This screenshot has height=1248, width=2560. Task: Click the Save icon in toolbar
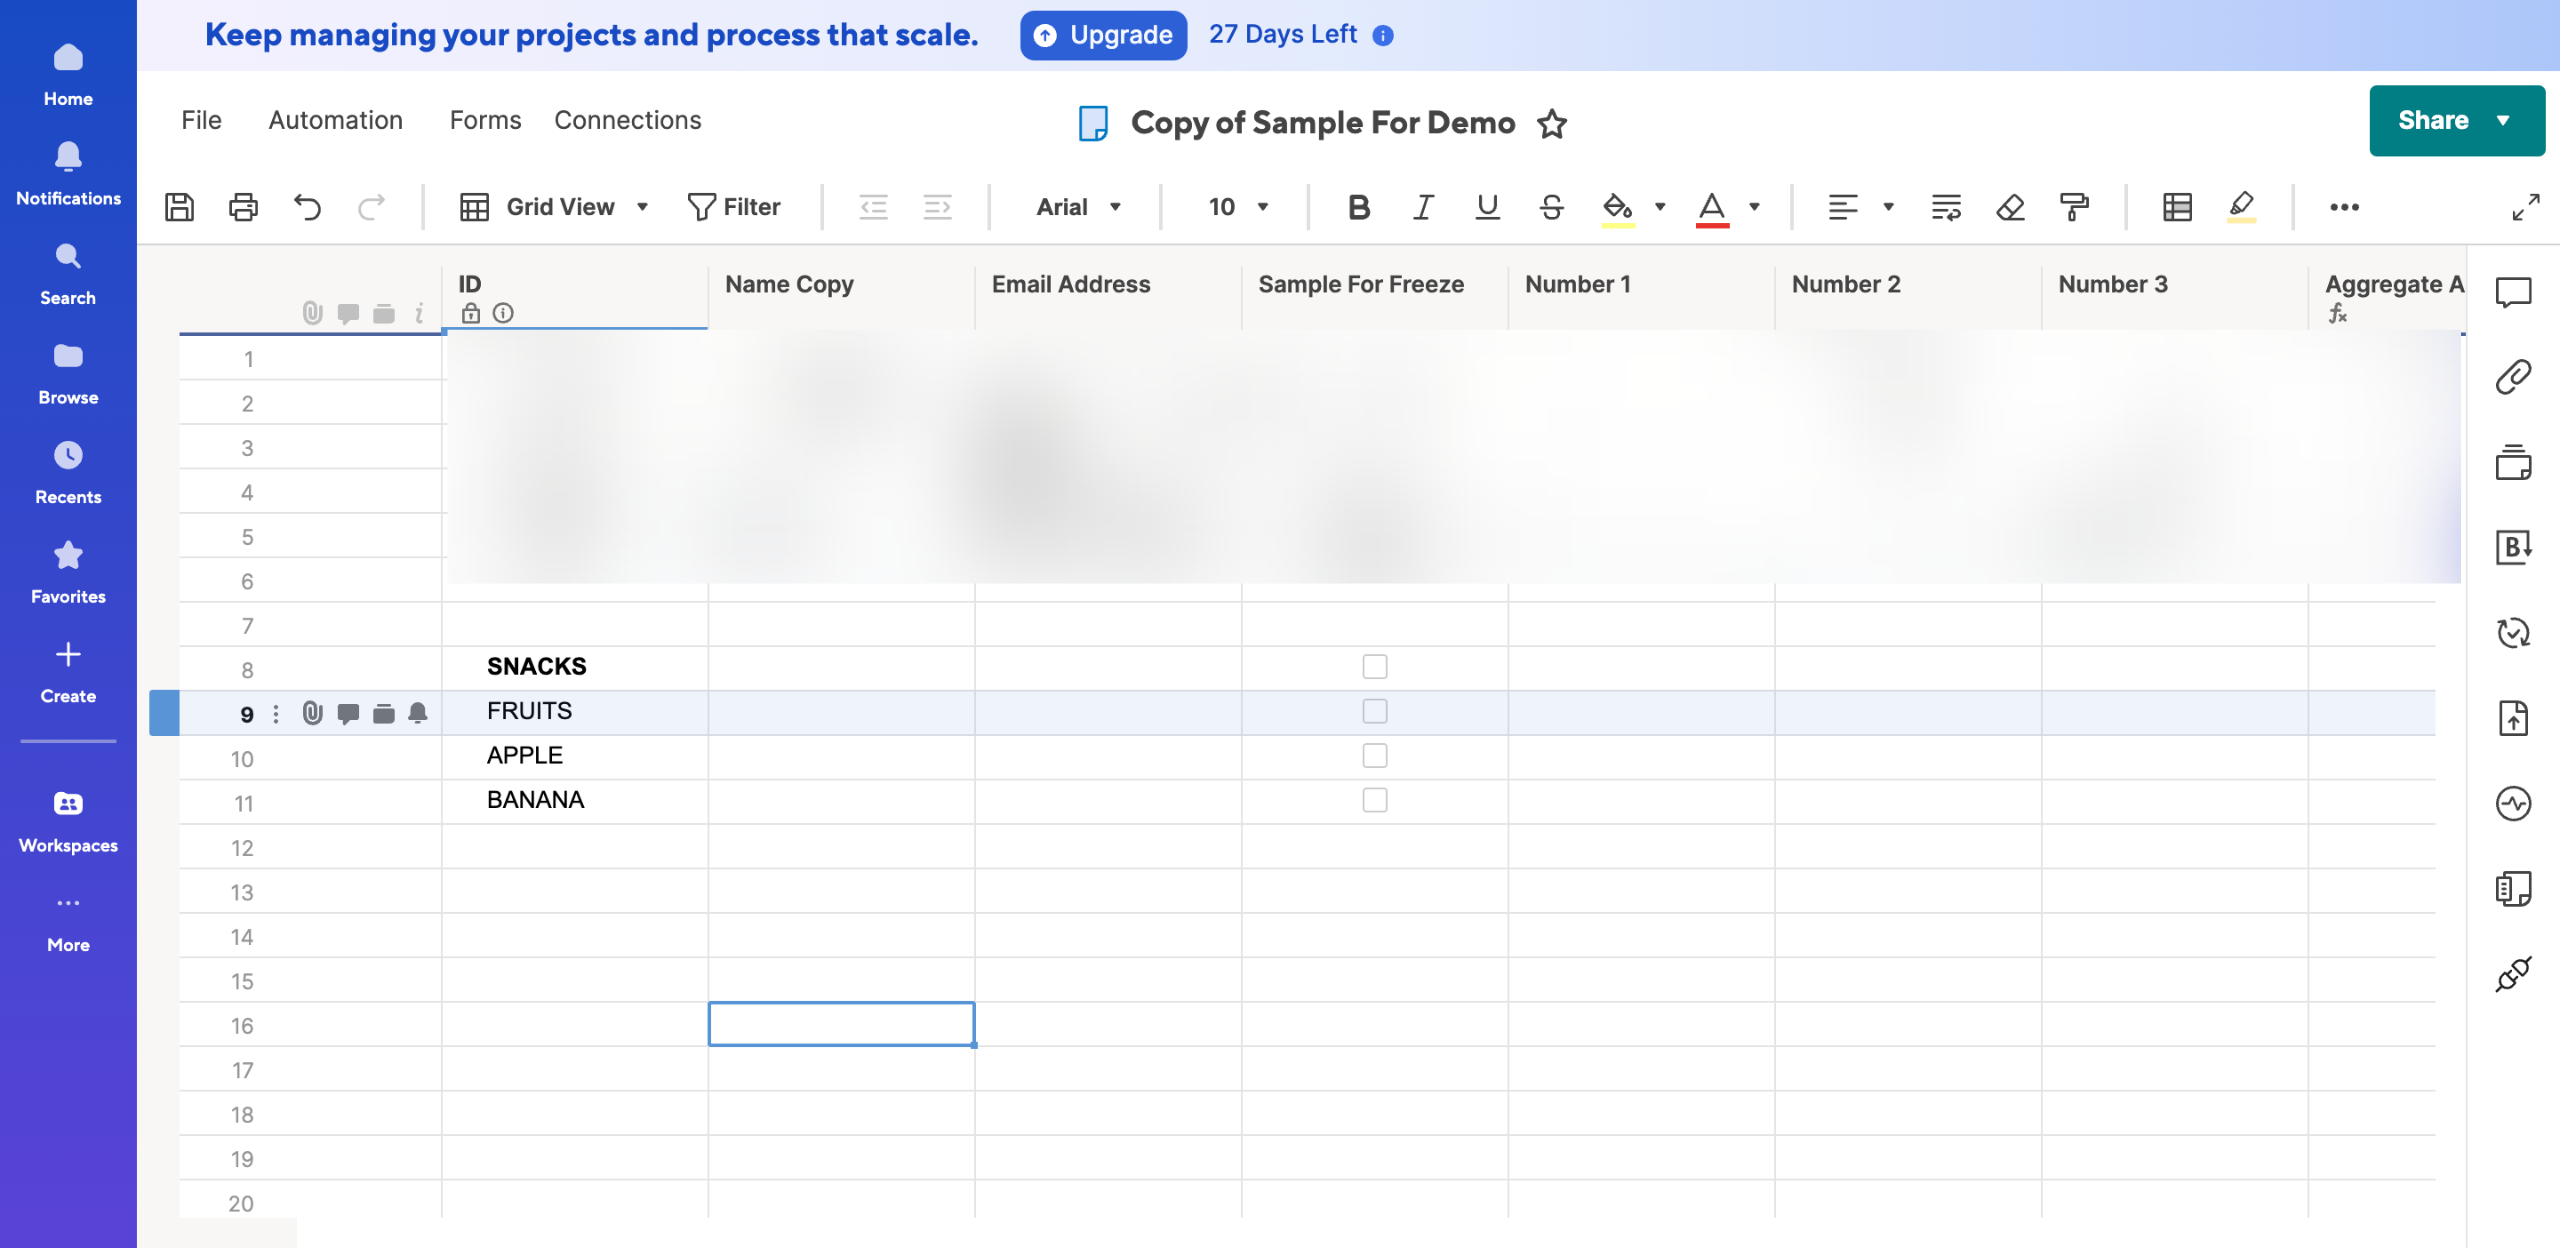[179, 207]
